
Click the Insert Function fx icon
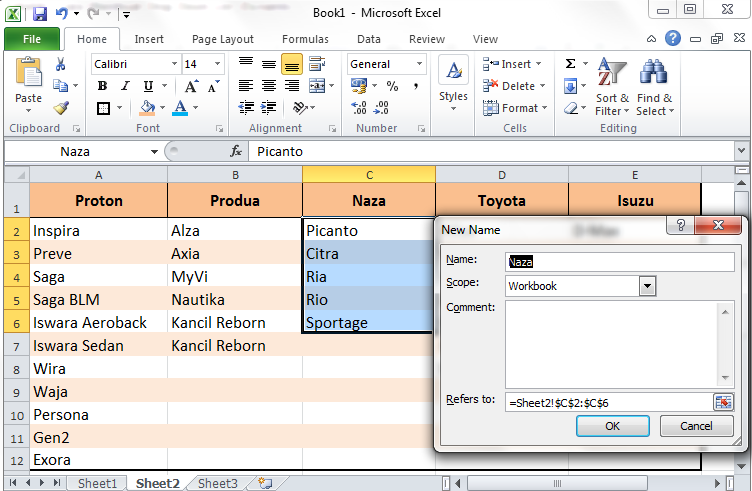(235, 152)
